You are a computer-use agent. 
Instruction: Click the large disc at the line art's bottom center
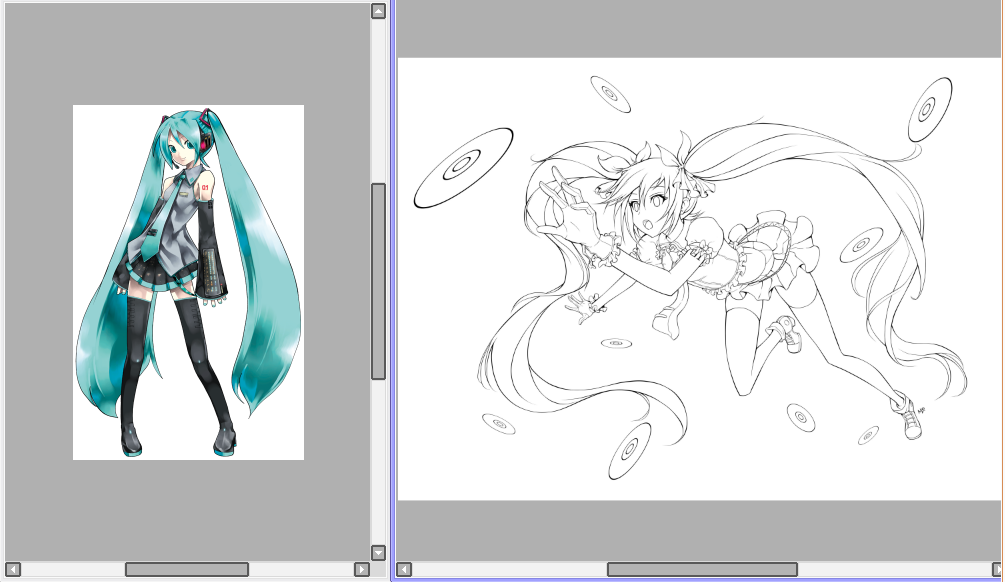tap(627, 452)
